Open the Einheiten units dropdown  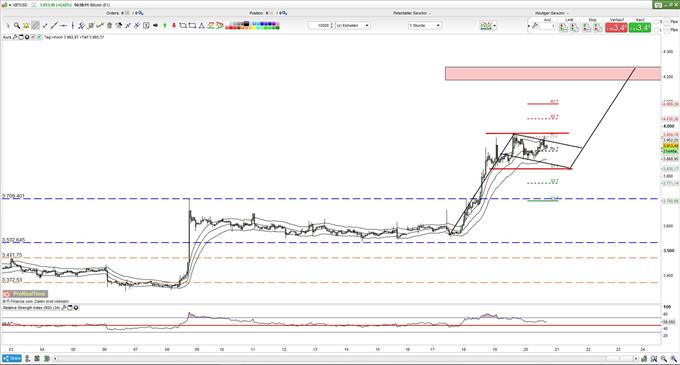353,26
